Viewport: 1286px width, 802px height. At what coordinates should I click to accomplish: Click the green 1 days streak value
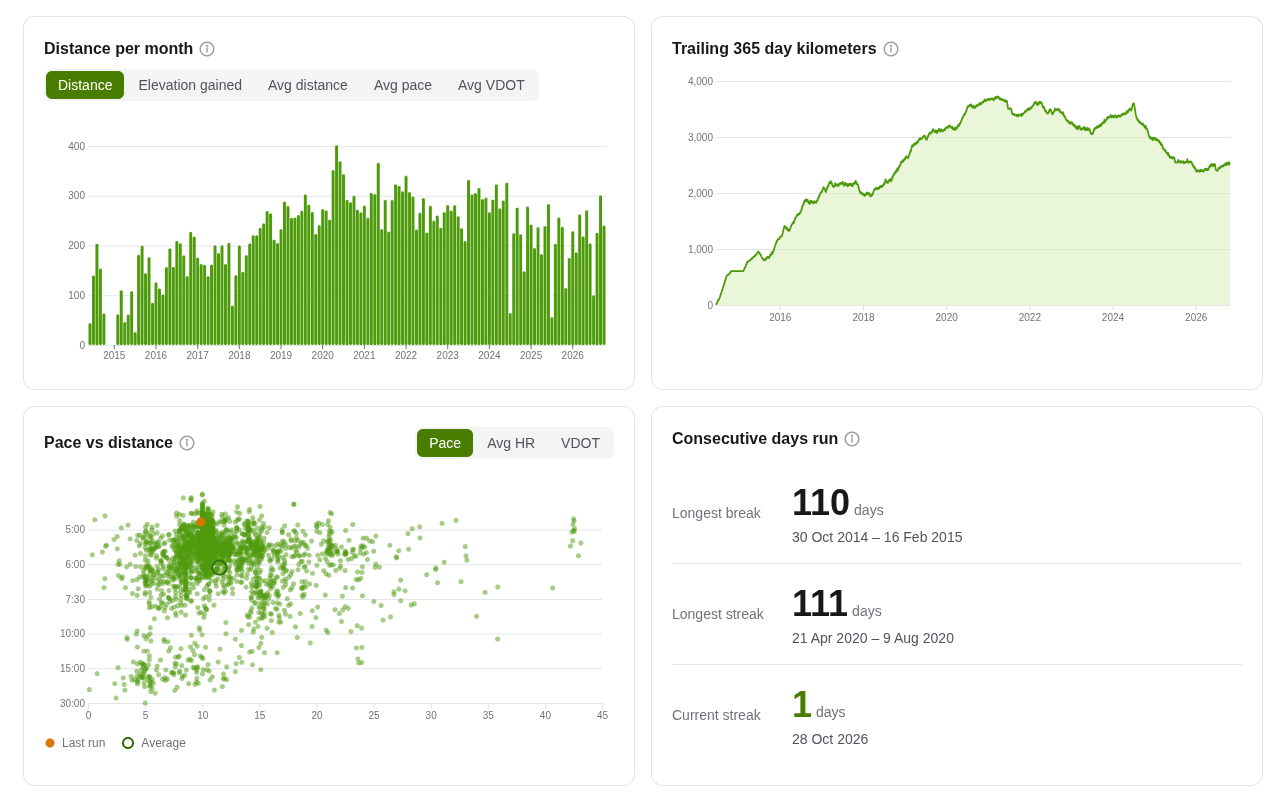[819, 705]
